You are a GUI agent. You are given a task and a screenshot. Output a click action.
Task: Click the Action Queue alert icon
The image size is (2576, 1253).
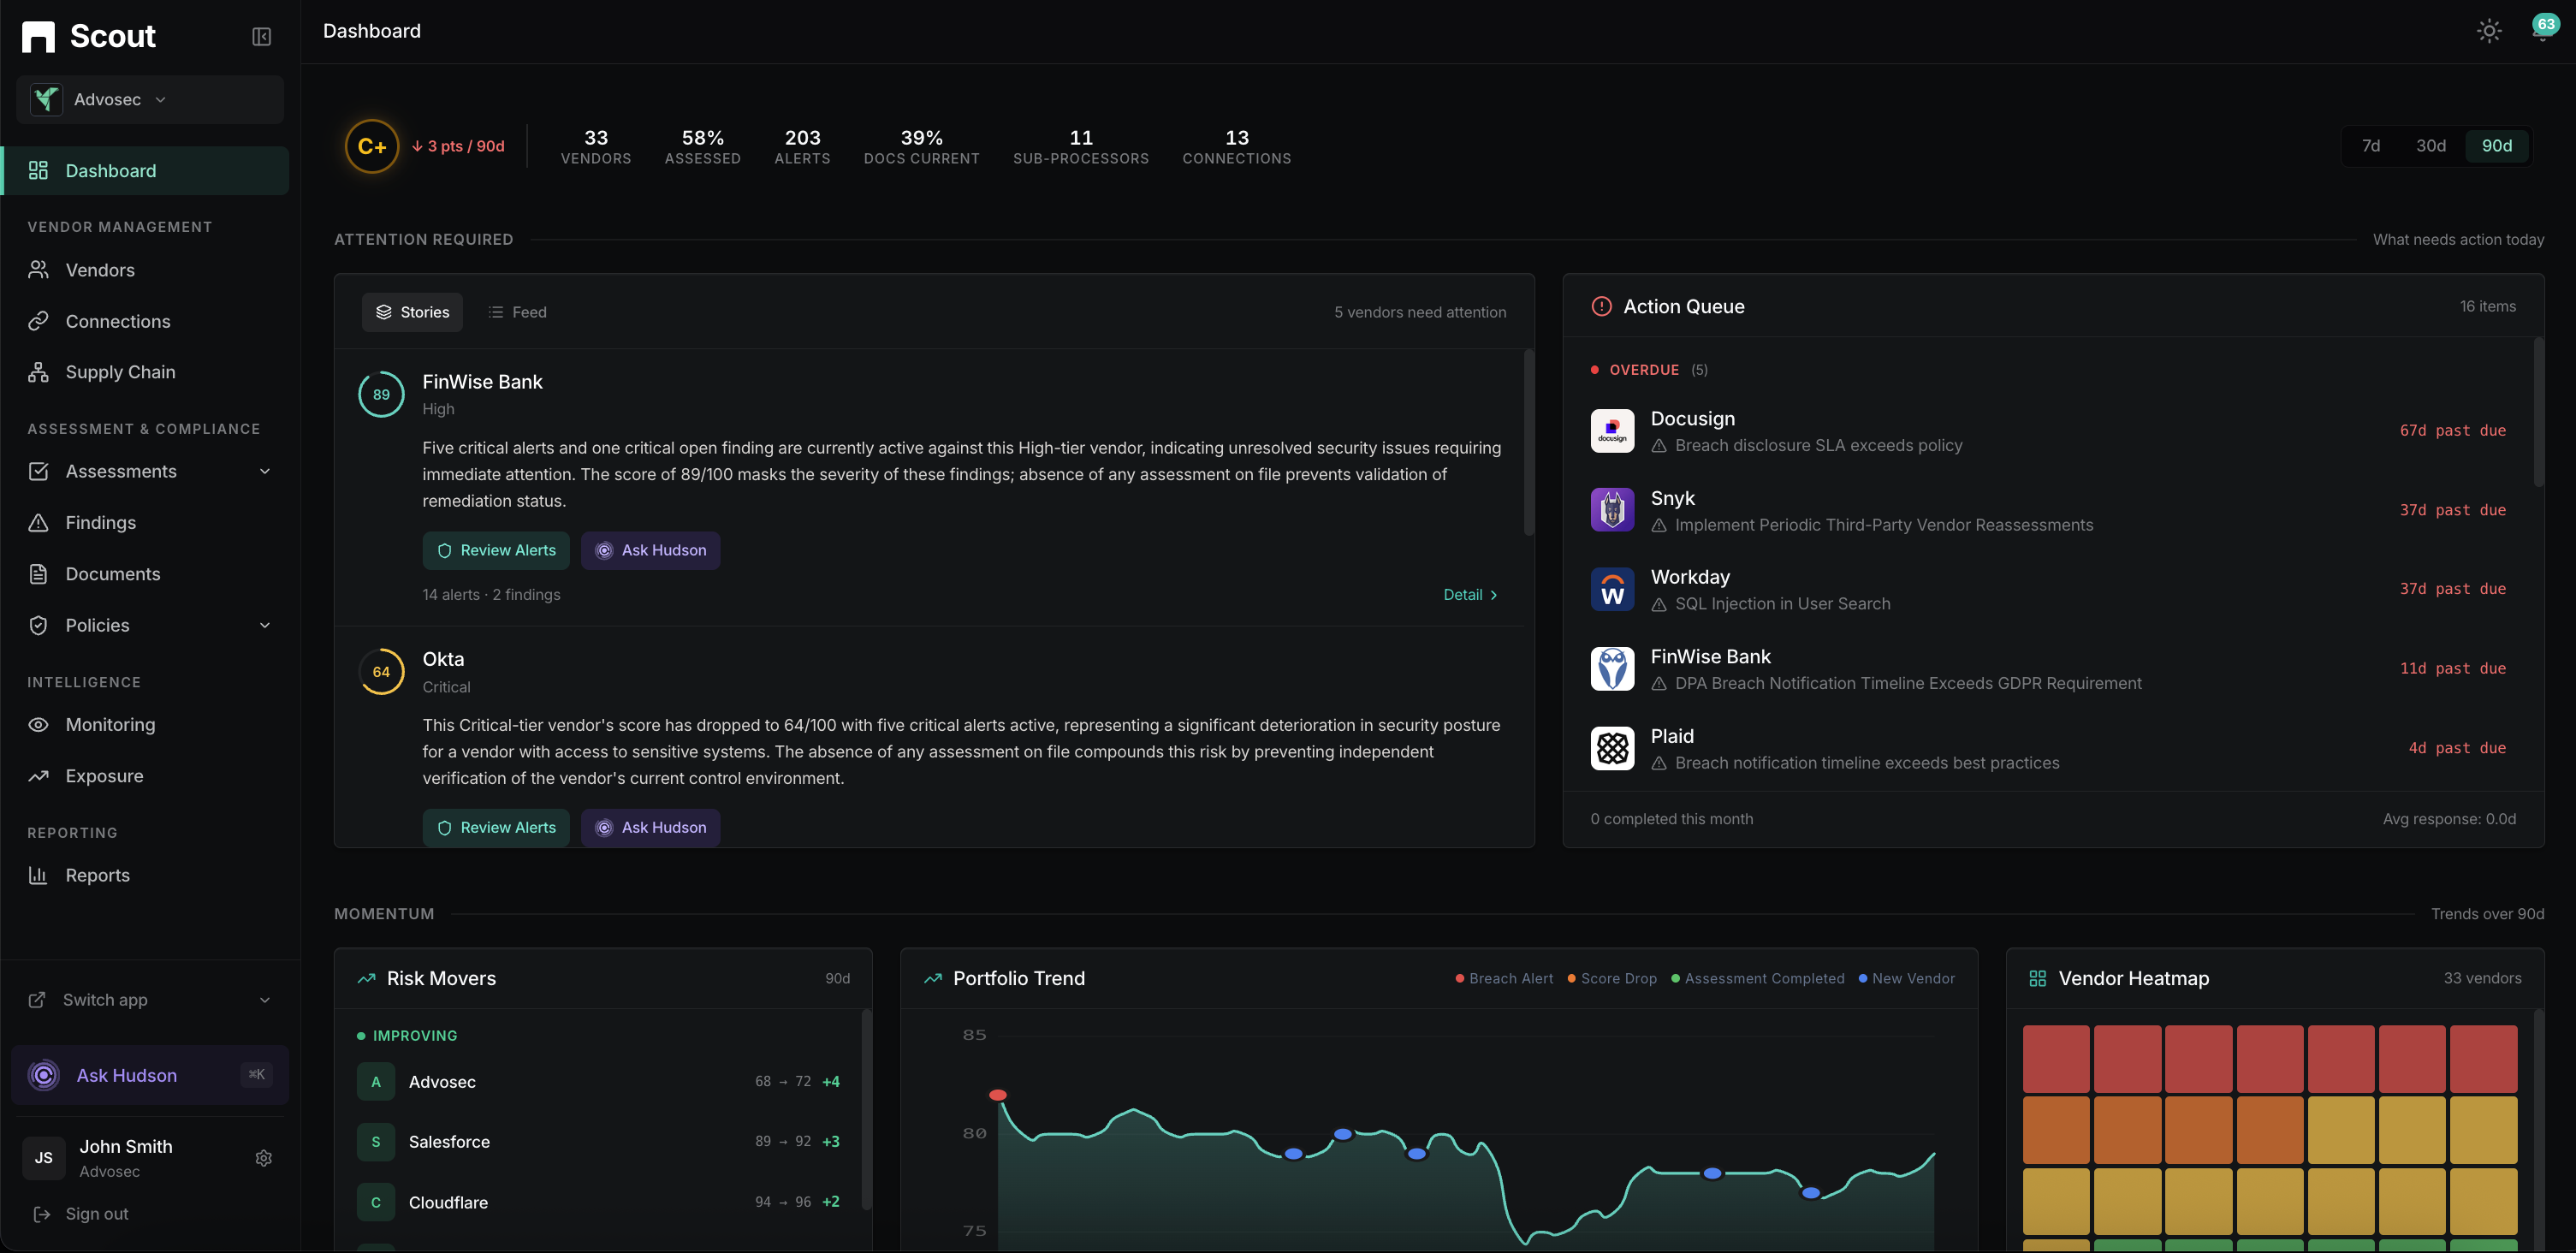coord(1602,306)
